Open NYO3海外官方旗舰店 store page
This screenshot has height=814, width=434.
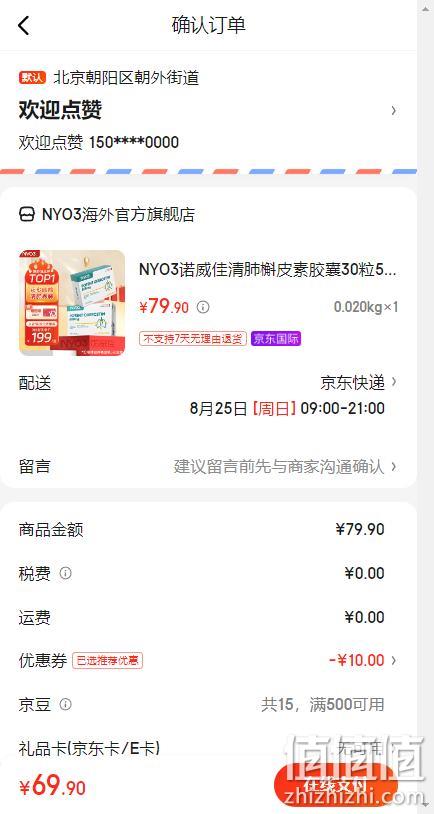(x=118, y=214)
